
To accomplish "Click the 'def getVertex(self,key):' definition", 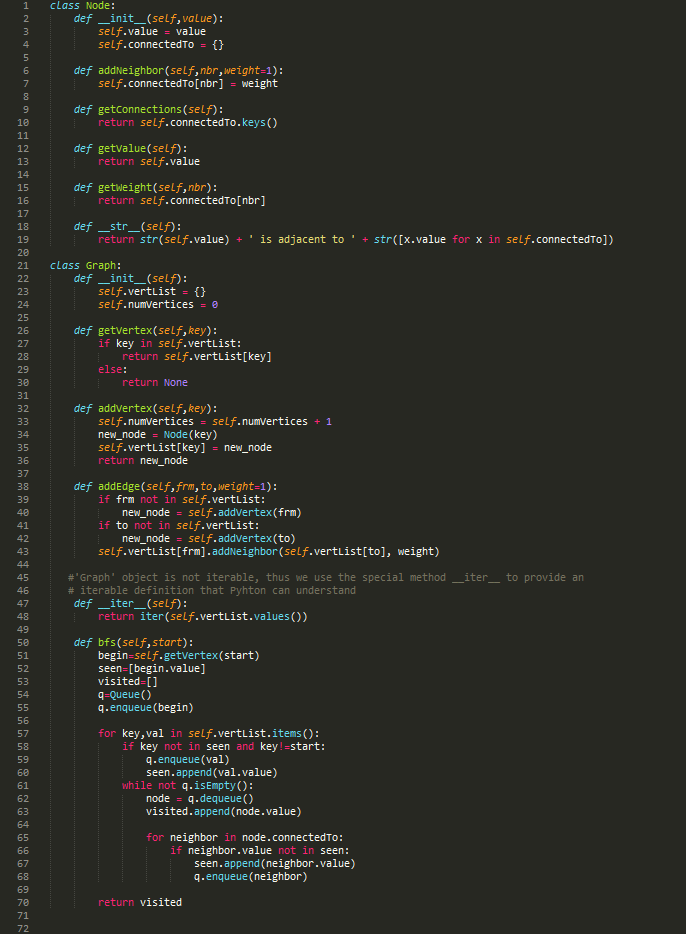I will click(146, 331).
